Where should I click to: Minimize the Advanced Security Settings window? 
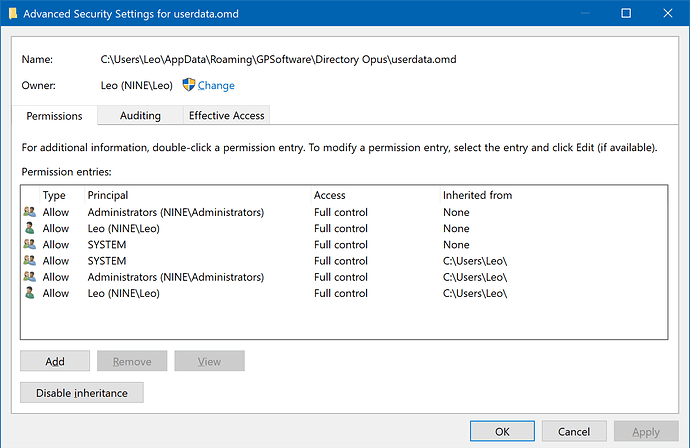pos(585,13)
